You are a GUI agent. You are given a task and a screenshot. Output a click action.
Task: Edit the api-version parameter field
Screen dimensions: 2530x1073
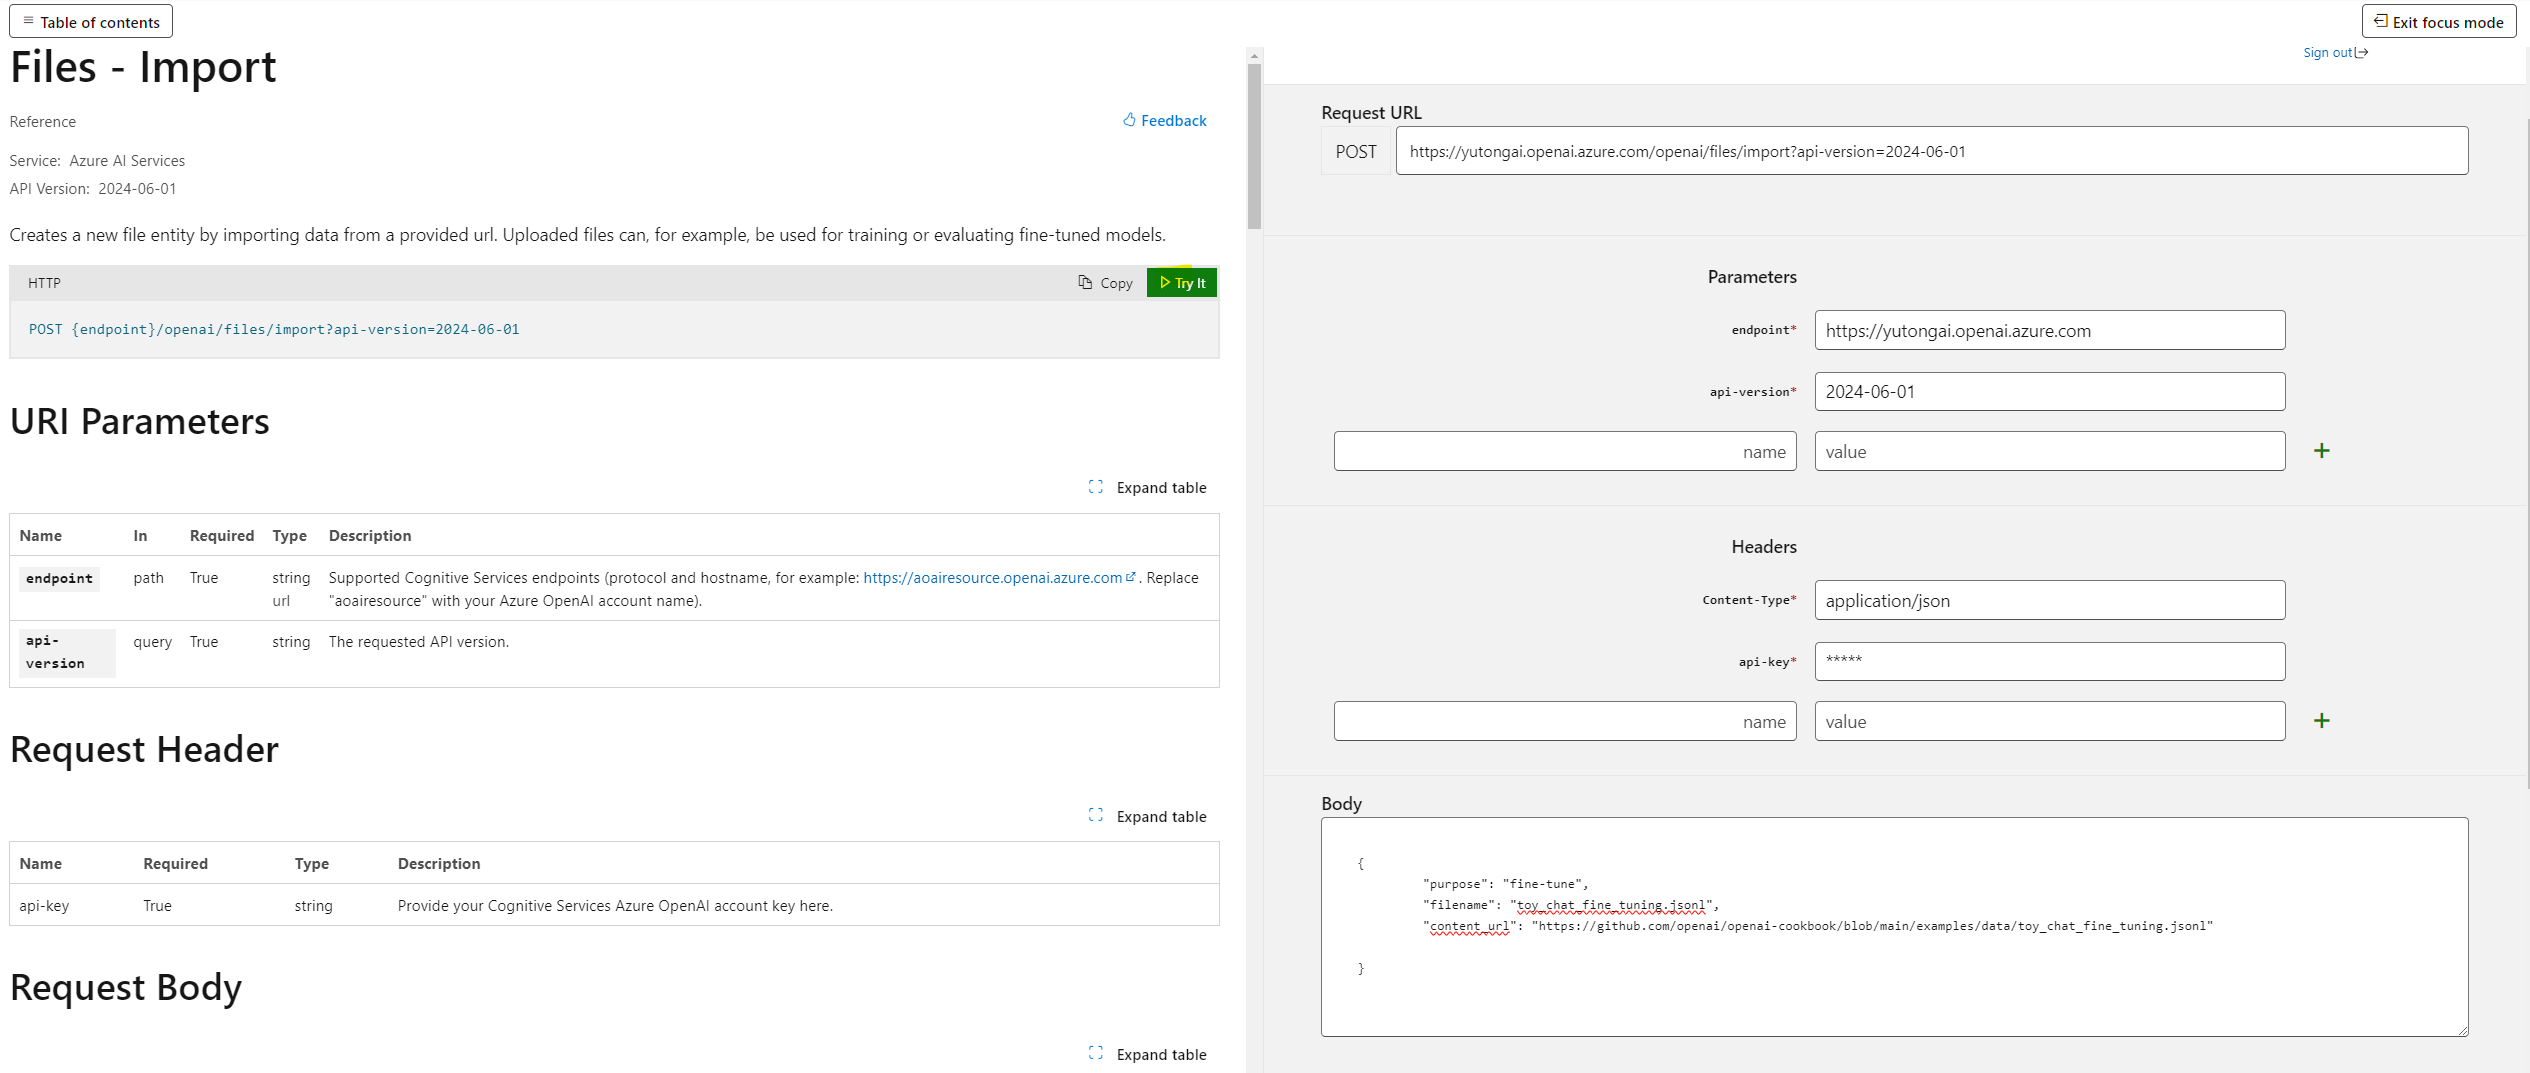(2049, 392)
